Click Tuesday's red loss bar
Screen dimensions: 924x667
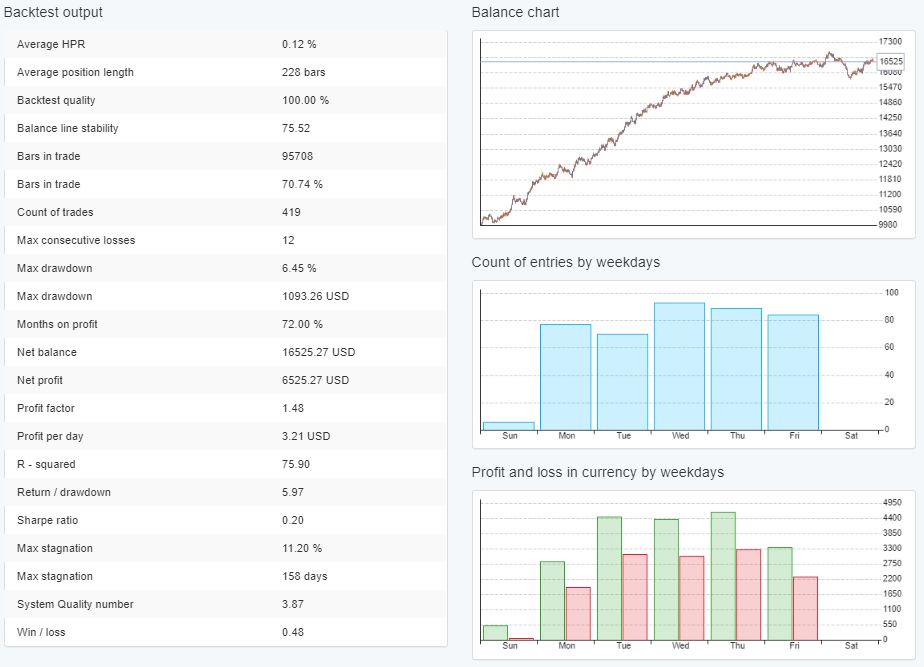(x=634, y=597)
